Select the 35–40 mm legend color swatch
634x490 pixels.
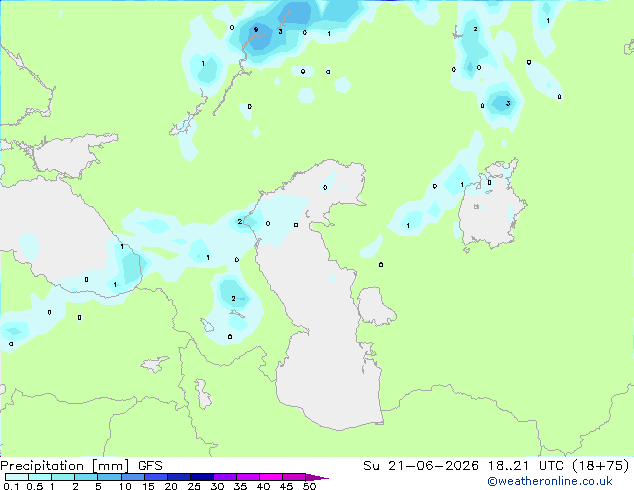pyautogui.click(x=248, y=477)
